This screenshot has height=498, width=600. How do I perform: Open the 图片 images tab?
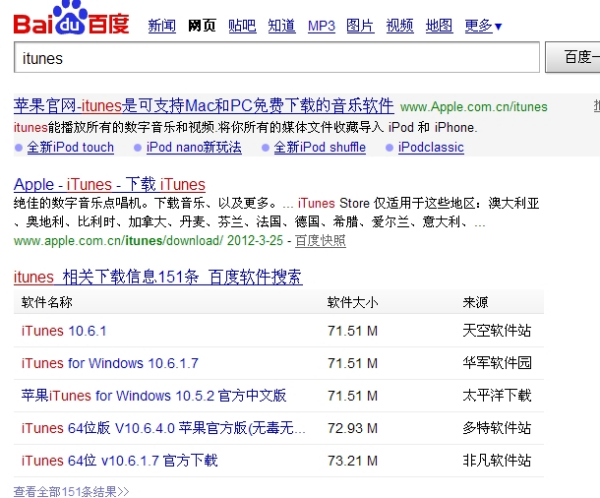click(x=360, y=26)
